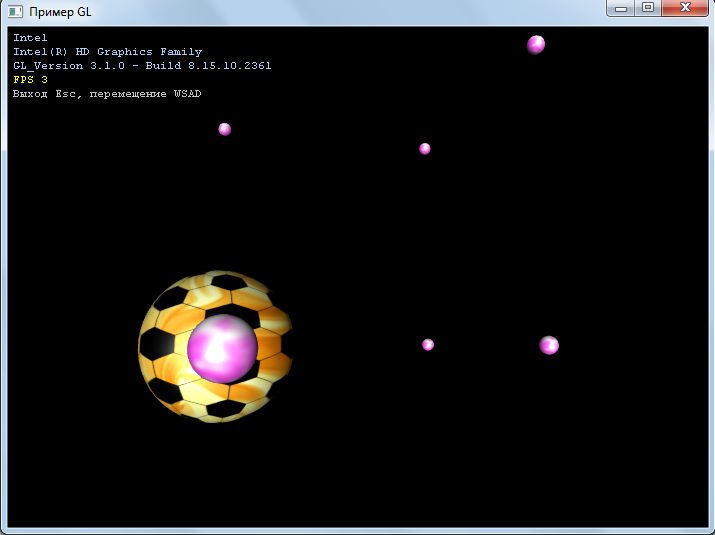Minimize the Пример GL window
The height and width of the screenshot is (535, 715).
622,8
